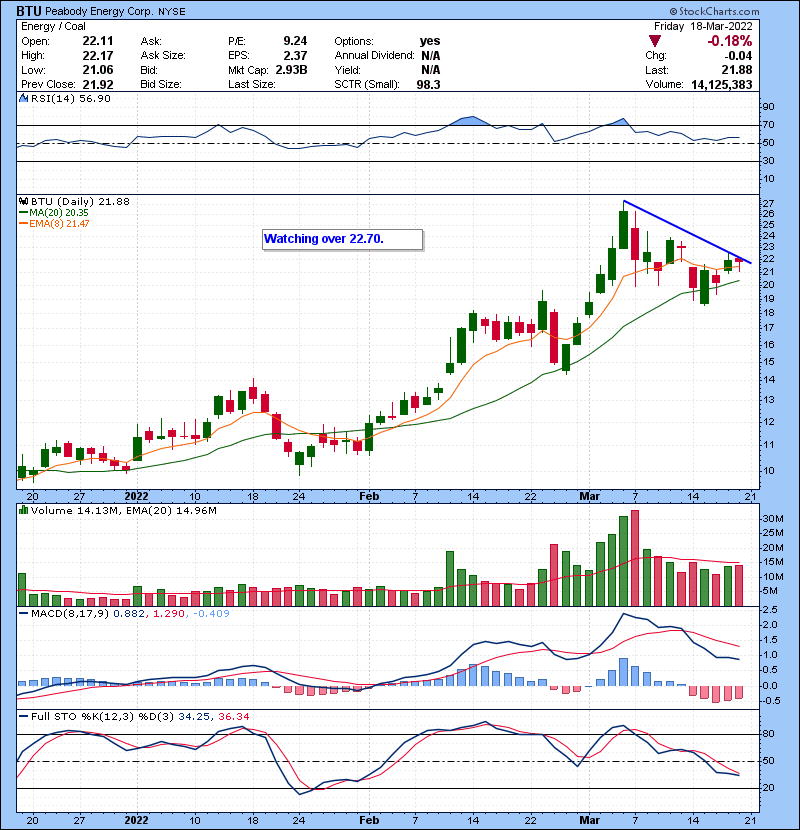
Task: Click the Open value 22.11
Action: click(x=98, y=41)
